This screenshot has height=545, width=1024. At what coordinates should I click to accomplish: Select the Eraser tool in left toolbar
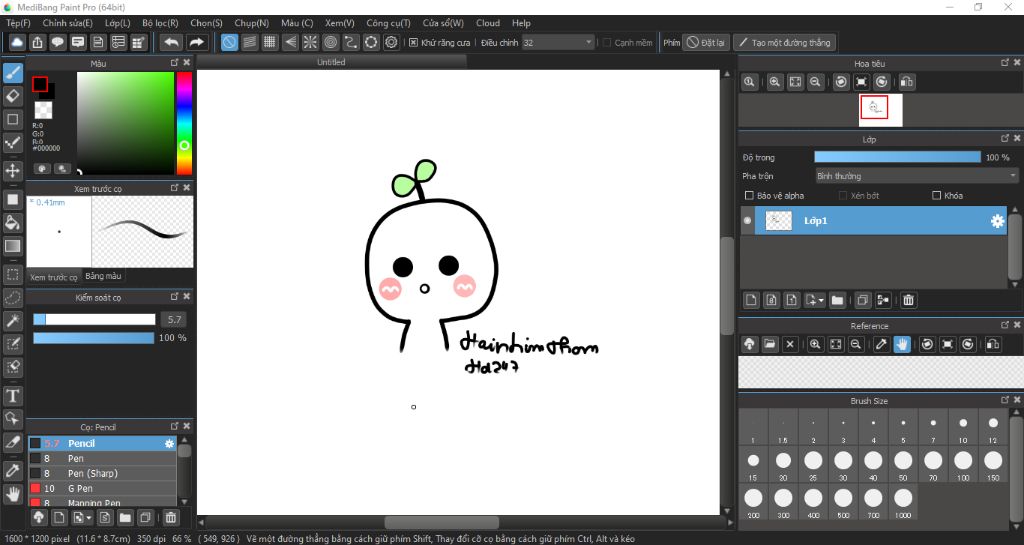pos(13,95)
